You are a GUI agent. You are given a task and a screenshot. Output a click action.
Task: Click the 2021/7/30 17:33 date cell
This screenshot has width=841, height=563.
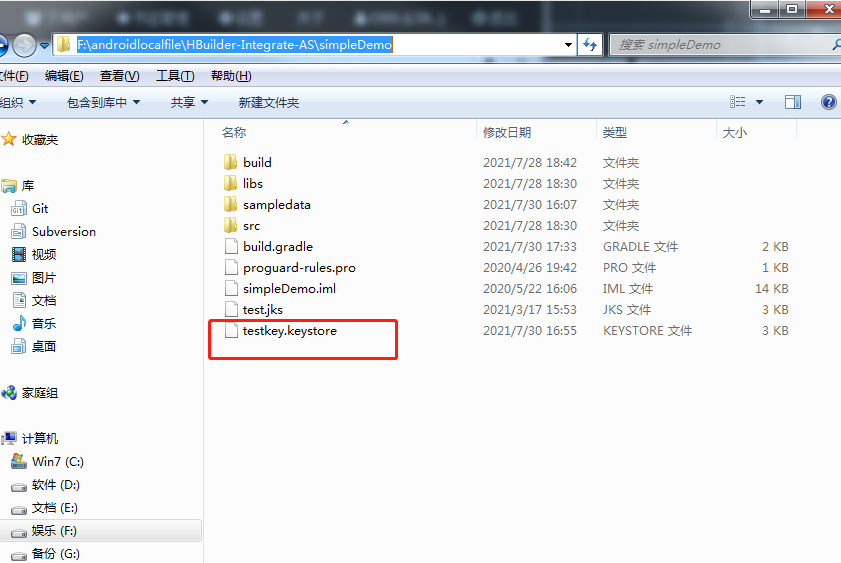coord(530,247)
